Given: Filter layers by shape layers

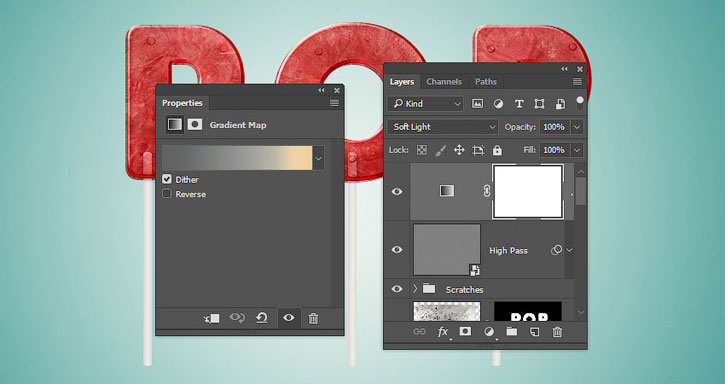Looking at the screenshot, I should 539,104.
